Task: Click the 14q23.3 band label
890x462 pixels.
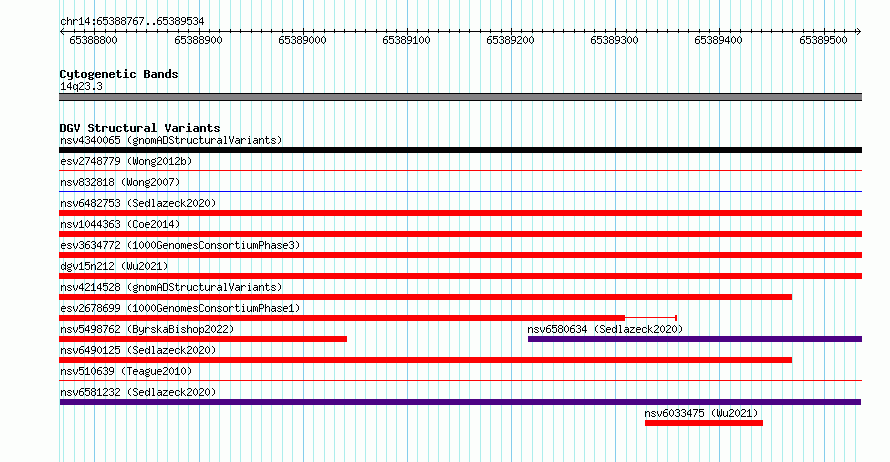Action: point(81,86)
